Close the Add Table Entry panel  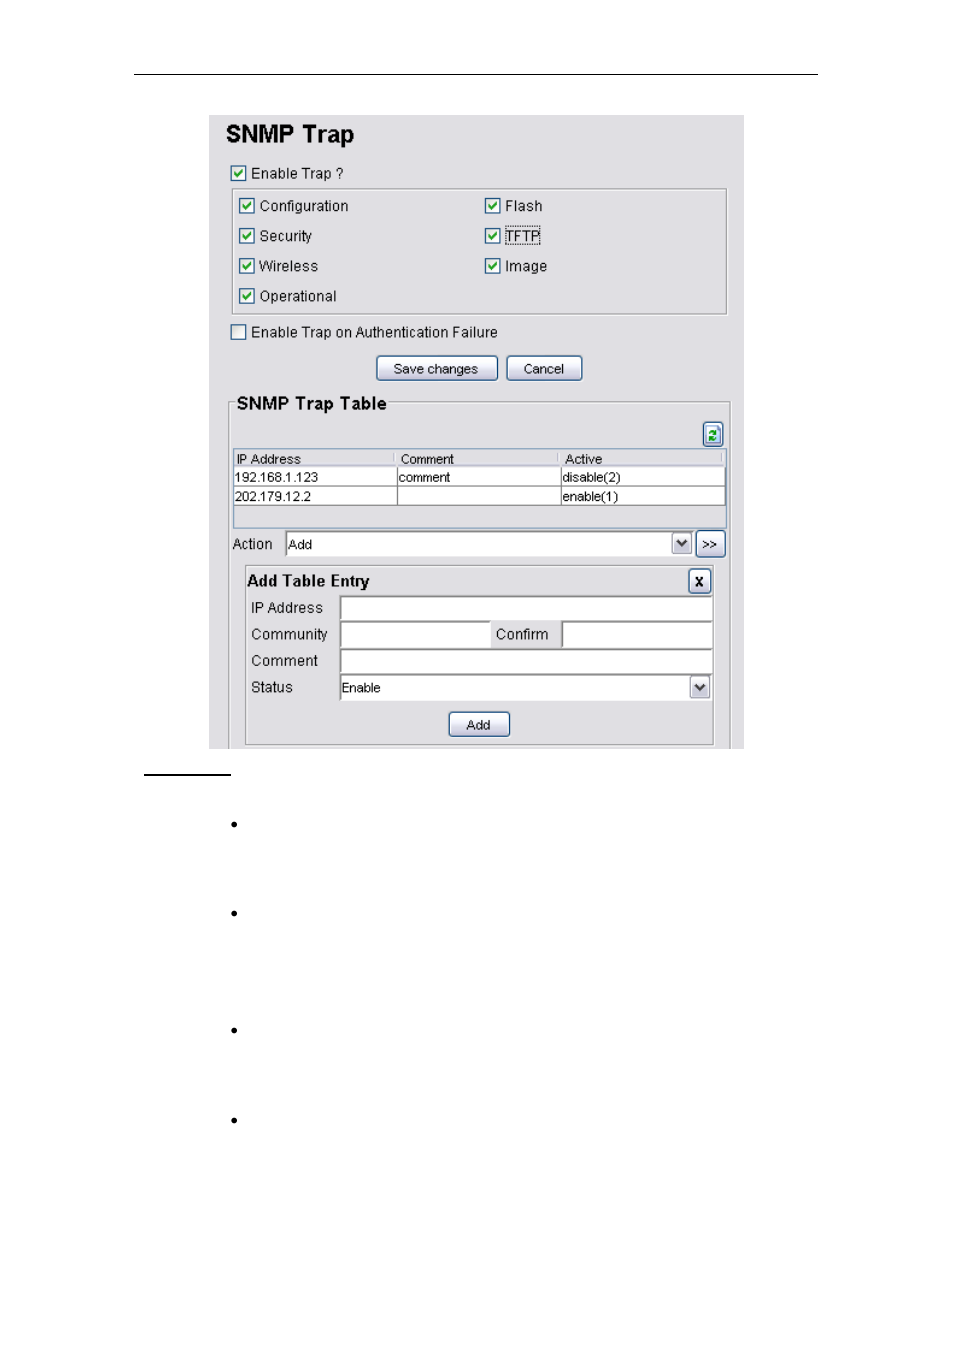[699, 581]
